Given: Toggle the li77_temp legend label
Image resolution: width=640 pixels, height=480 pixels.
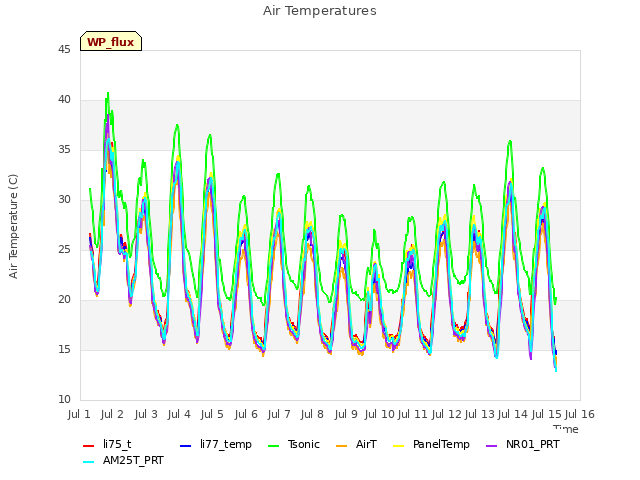Looking at the screenshot, I should (x=226, y=444).
